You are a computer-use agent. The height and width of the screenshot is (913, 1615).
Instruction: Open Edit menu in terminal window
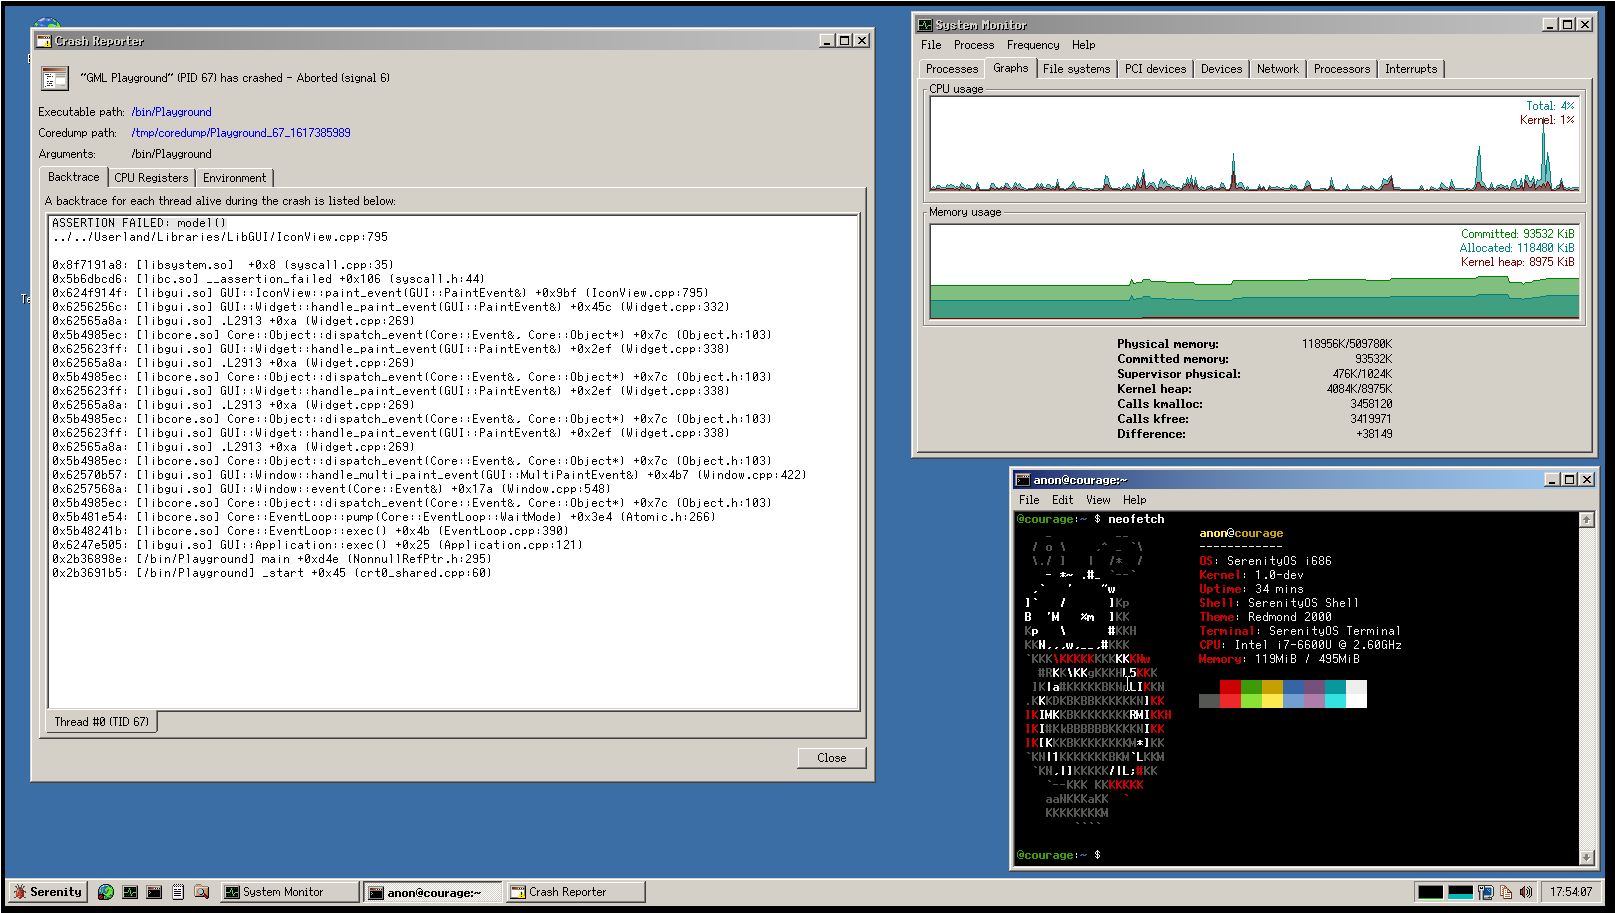pyautogui.click(x=1063, y=500)
